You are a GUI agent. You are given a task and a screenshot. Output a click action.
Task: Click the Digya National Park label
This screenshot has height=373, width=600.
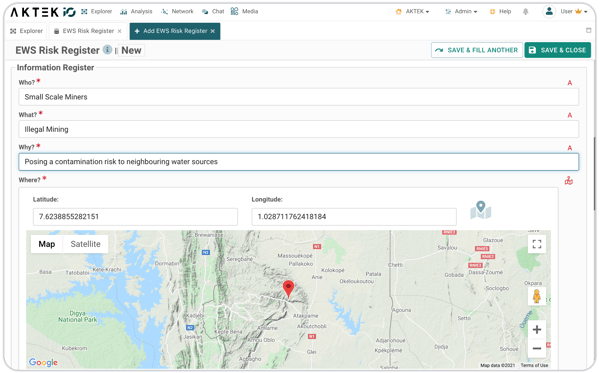coord(78,316)
